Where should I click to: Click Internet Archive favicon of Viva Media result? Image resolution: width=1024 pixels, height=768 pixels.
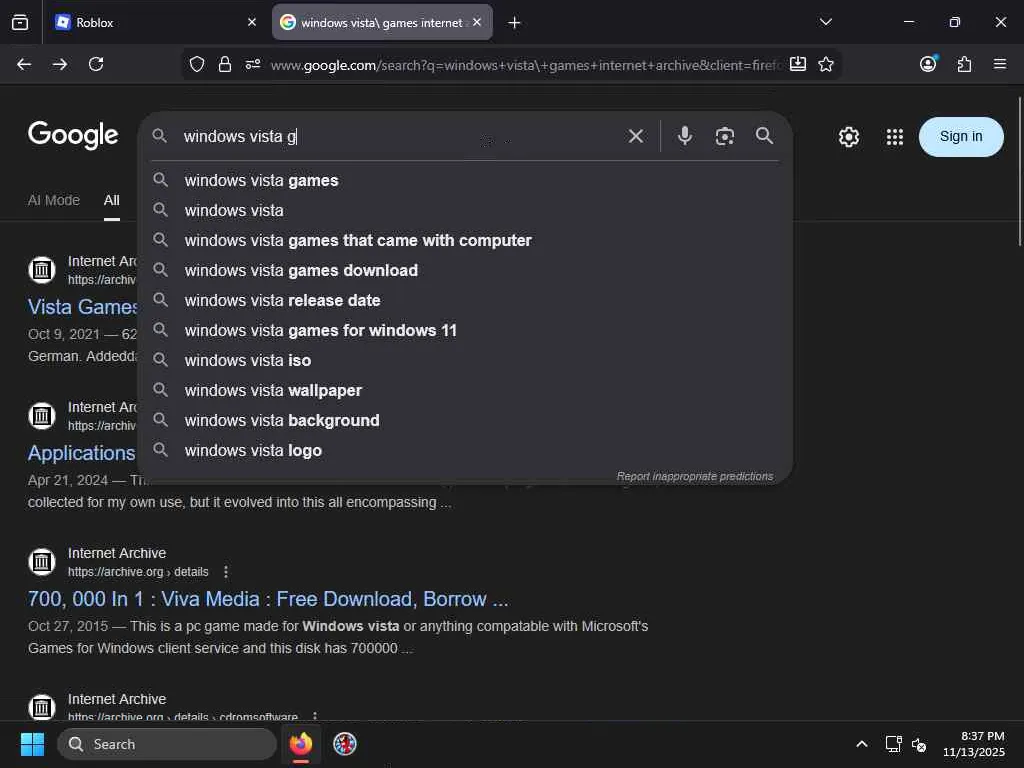[42, 562]
